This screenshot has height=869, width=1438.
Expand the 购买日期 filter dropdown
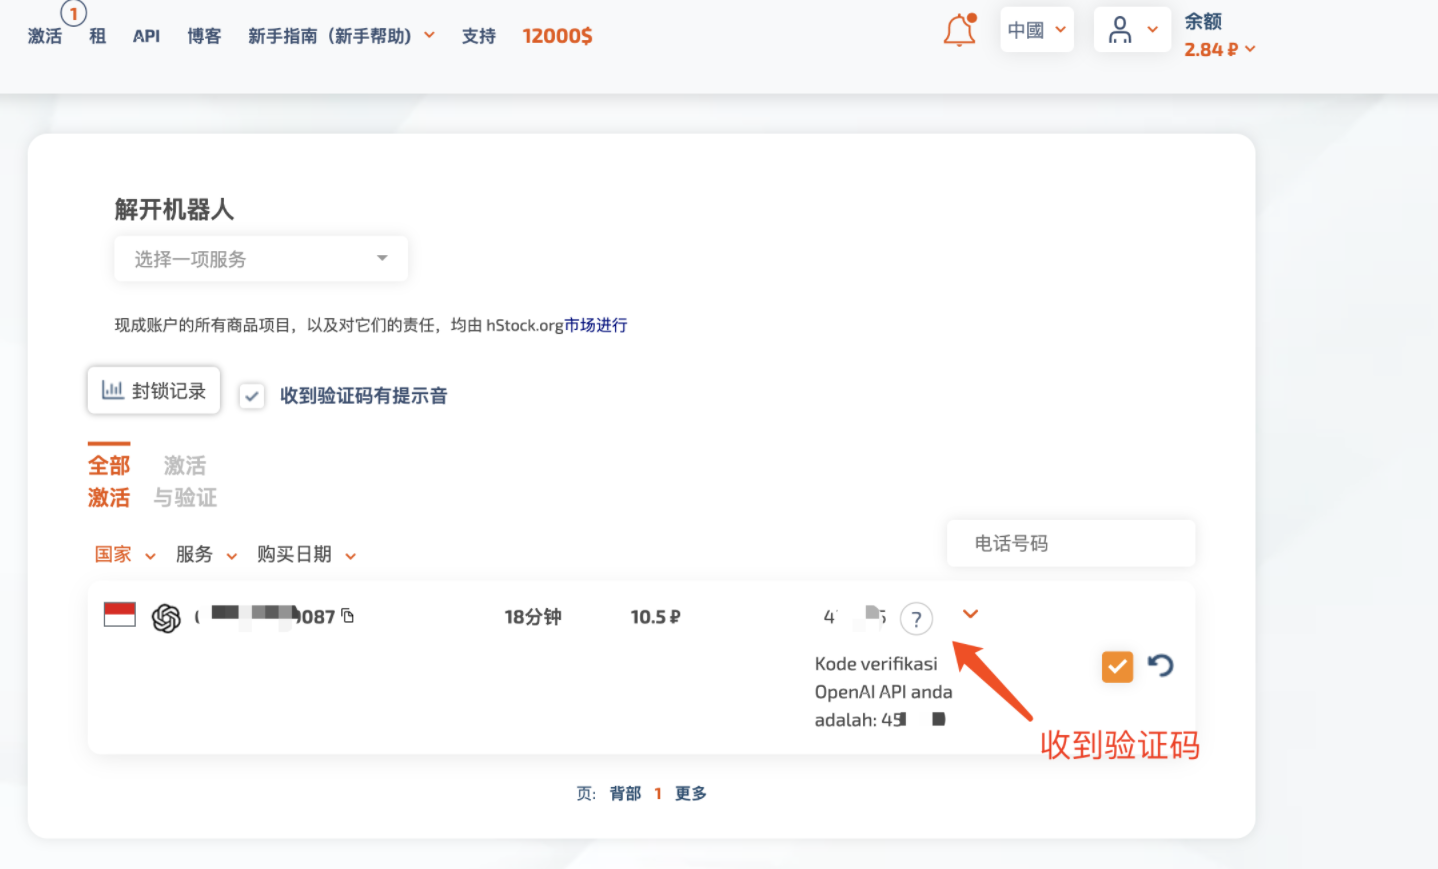click(307, 555)
